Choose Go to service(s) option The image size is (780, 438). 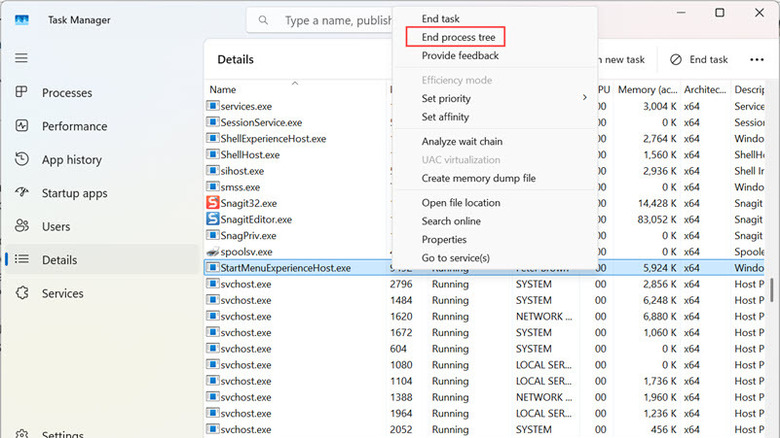click(x=455, y=258)
